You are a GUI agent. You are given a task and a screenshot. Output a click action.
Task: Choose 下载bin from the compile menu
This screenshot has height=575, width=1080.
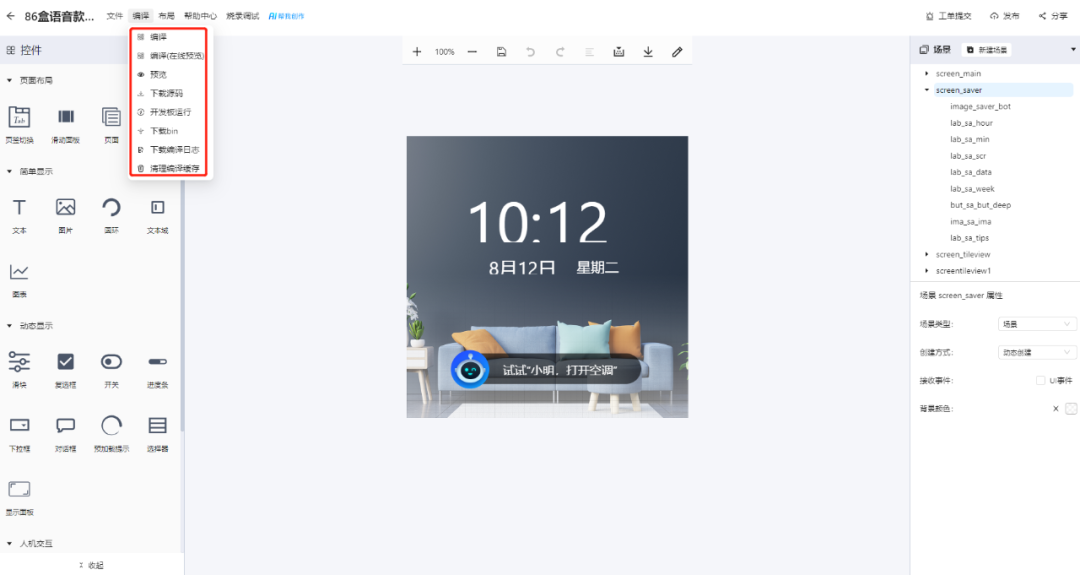(169, 131)
